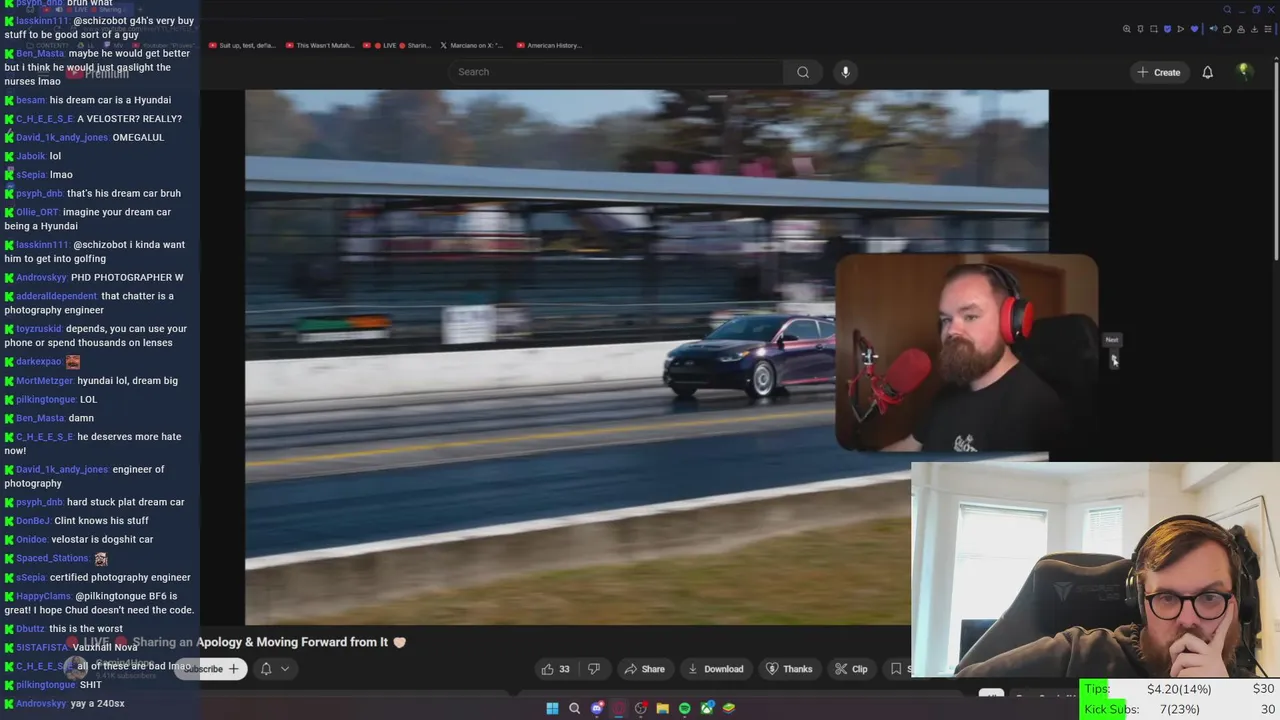Click the YouTube search field
1280x720 pixels.
615,72
